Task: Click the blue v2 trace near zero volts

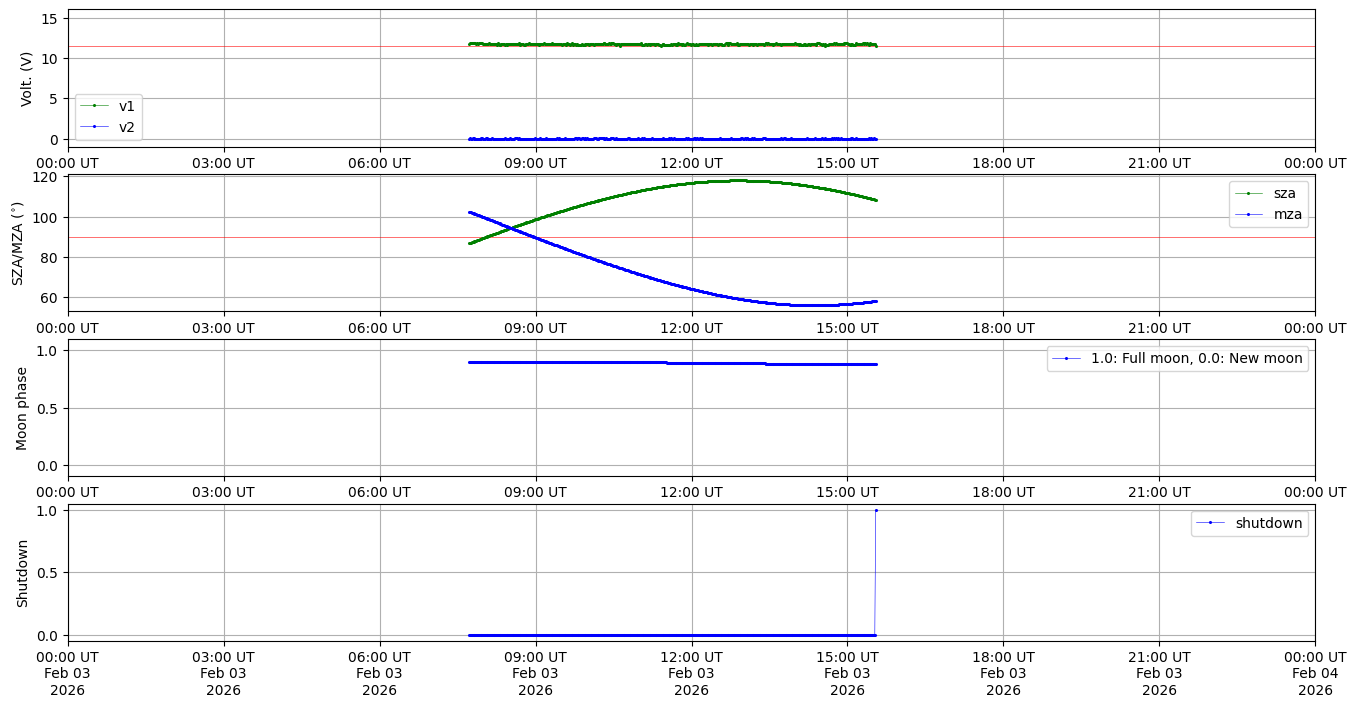Action: point(670,139)
